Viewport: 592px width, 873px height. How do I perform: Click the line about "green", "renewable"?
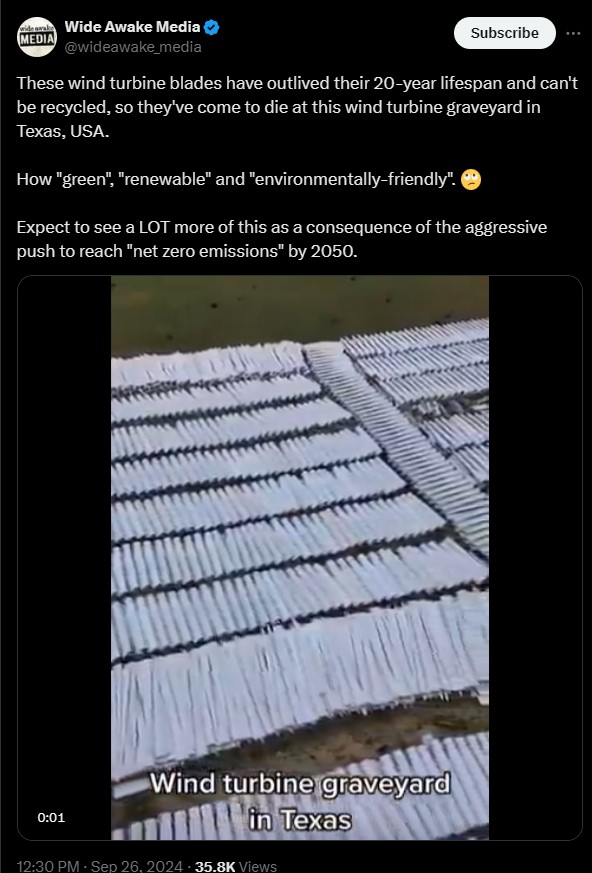tap(249, 179)
